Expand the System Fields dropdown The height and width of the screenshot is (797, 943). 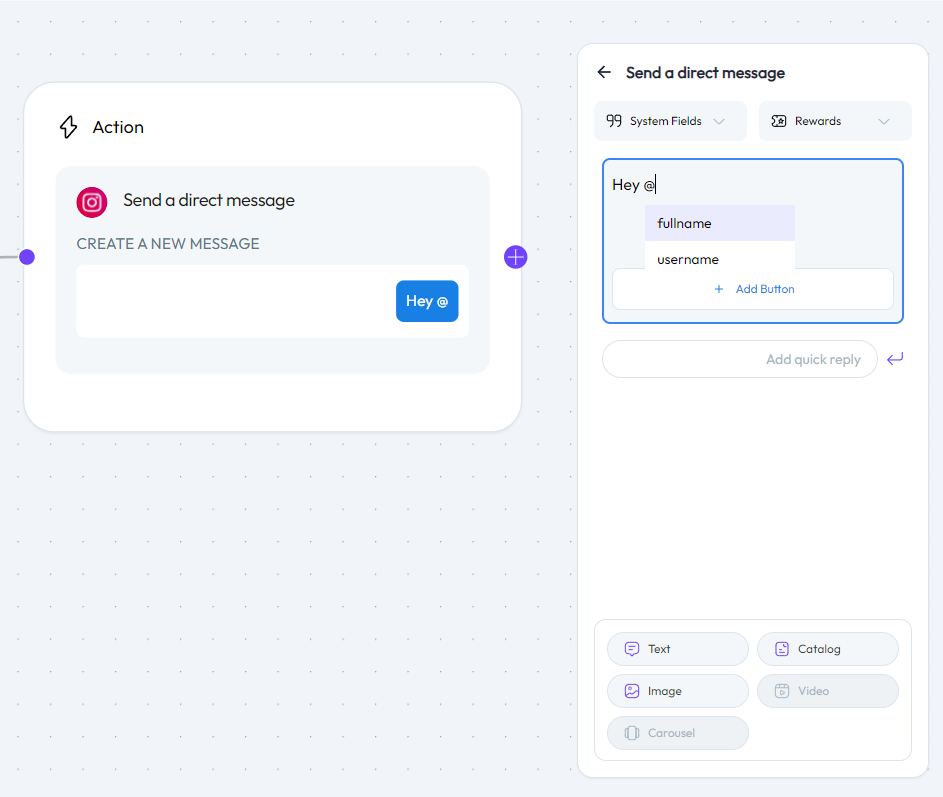coord(719,121)
